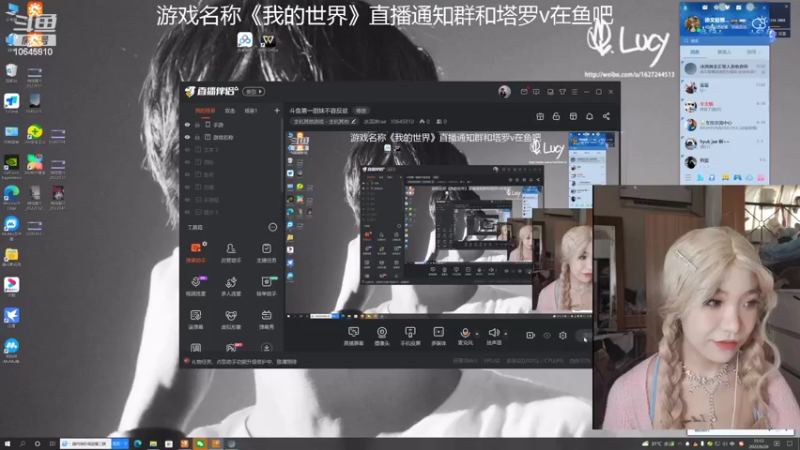This screenshot has width=800, height=450.
Task: Open the Windows Start menu
Action: coord(7,444)
